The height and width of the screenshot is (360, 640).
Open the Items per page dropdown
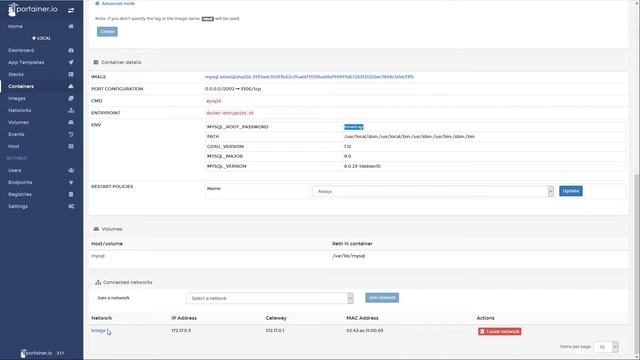click(x=606, y=347)
